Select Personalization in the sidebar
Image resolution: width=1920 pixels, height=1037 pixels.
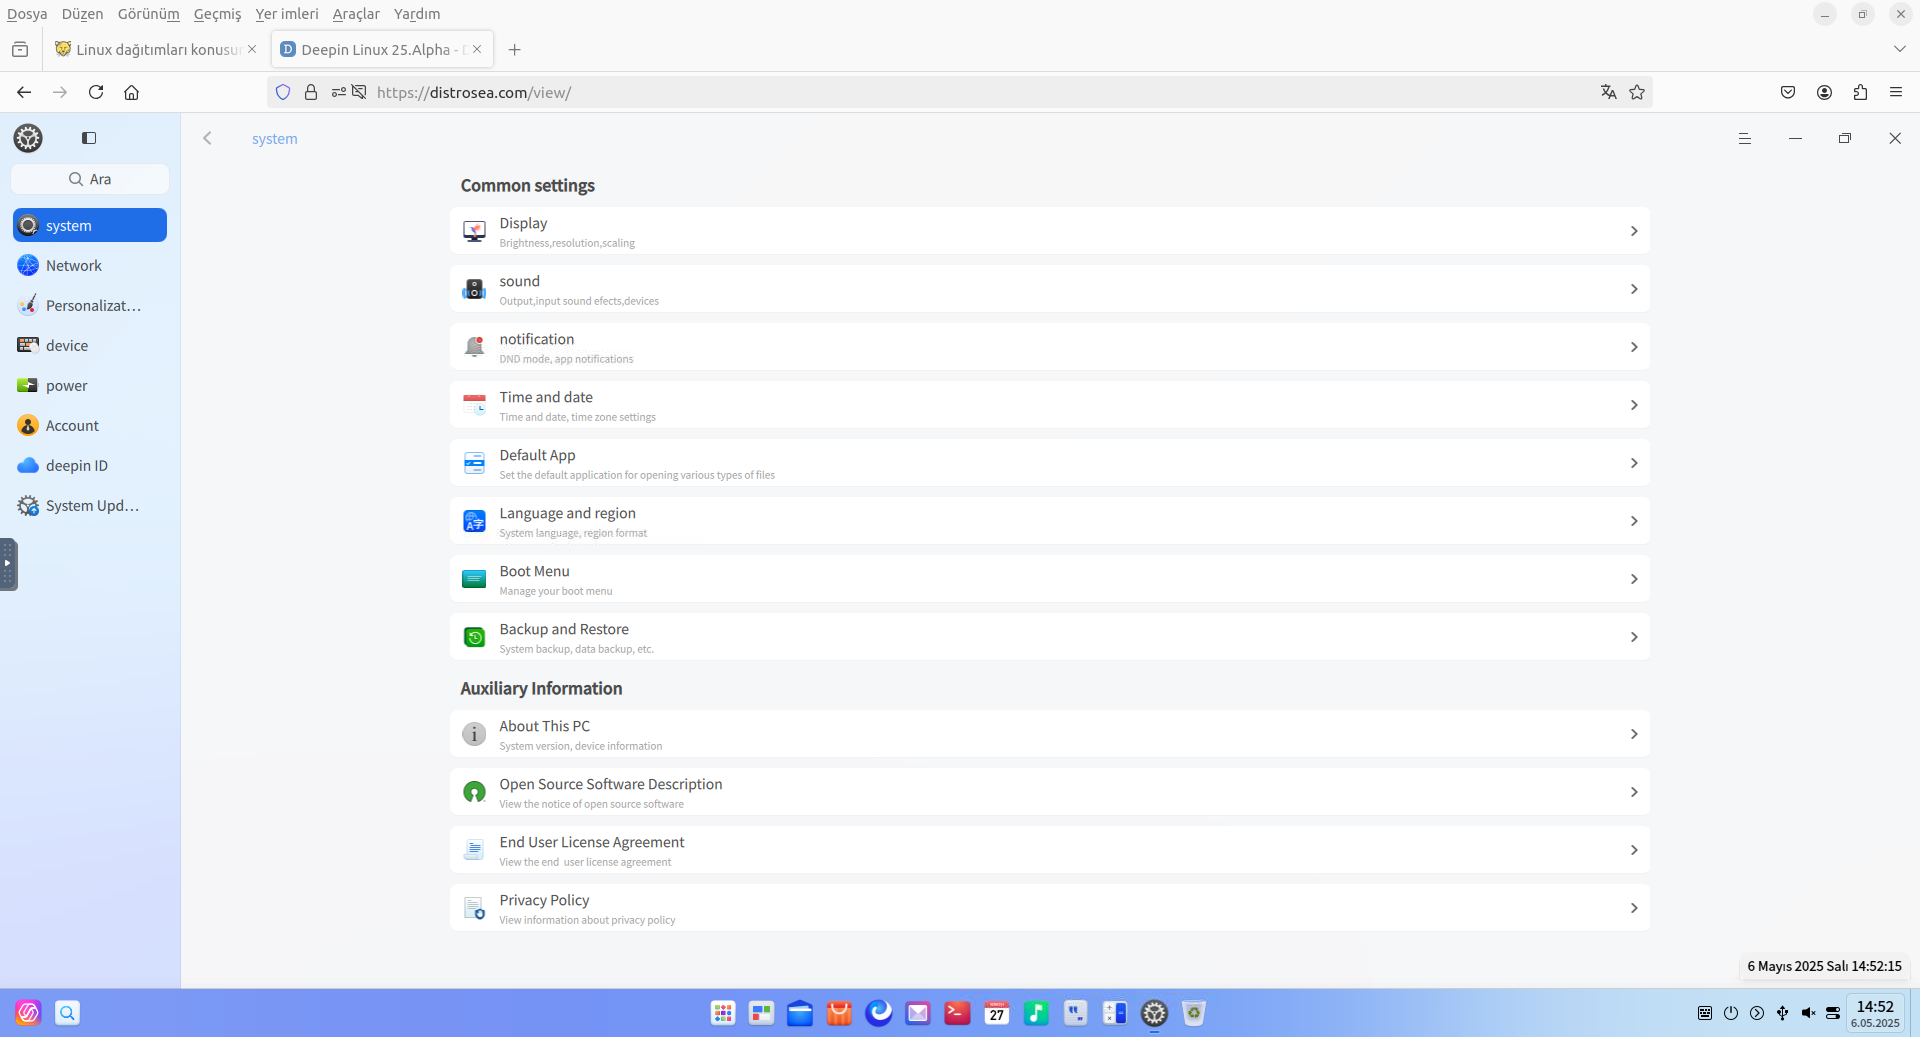[90, 306]
